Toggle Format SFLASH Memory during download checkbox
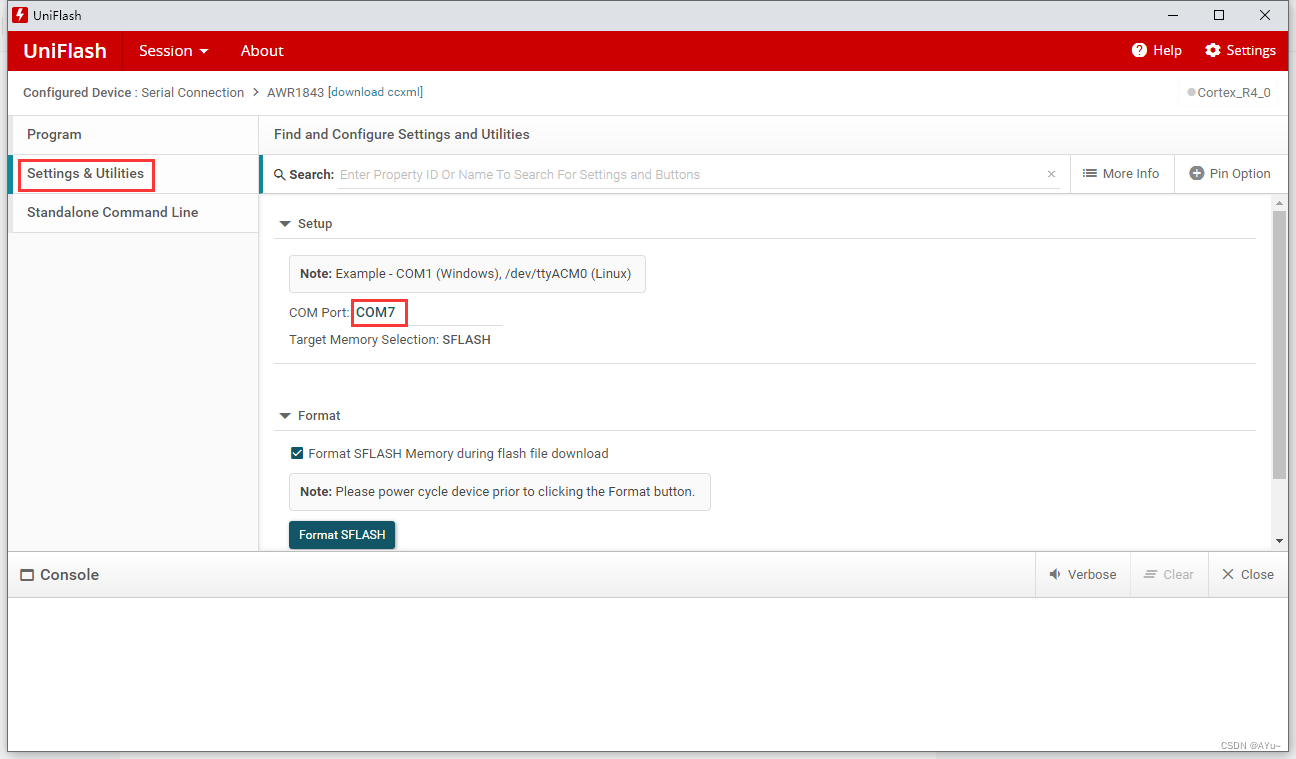This screenshot has height=759, width=1296. [297, 453]
